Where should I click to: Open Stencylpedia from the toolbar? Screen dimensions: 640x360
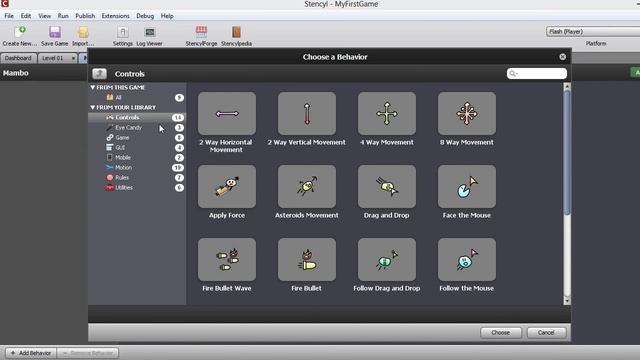click(x=236, y=36)
